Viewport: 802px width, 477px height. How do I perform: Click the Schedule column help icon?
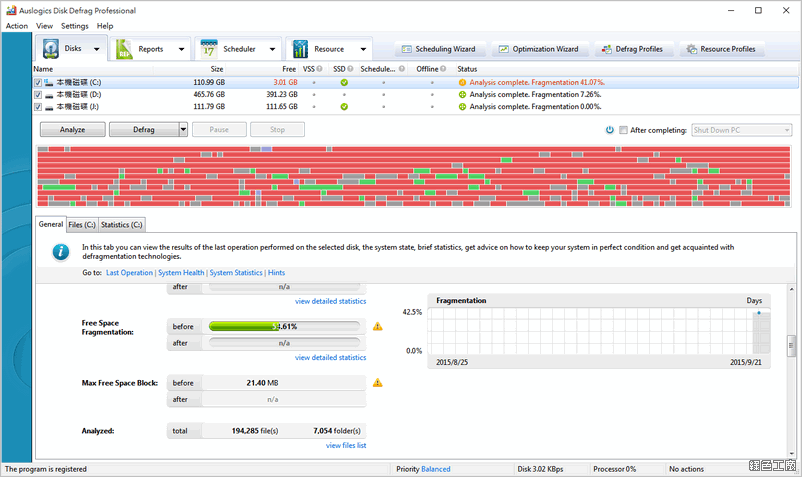click(402, 69)
